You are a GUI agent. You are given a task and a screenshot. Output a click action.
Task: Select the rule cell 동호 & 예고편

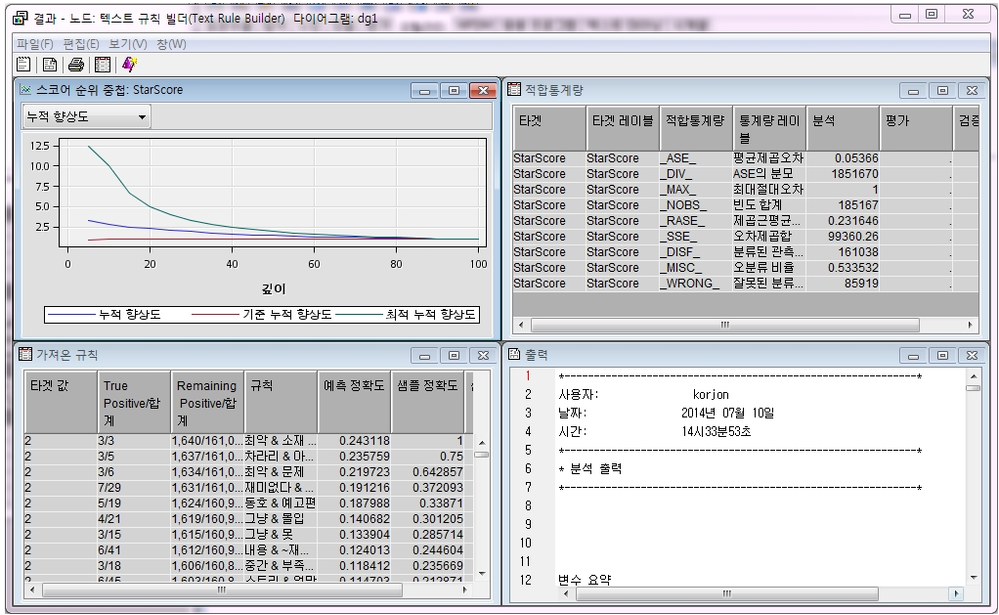pos(280,503)
